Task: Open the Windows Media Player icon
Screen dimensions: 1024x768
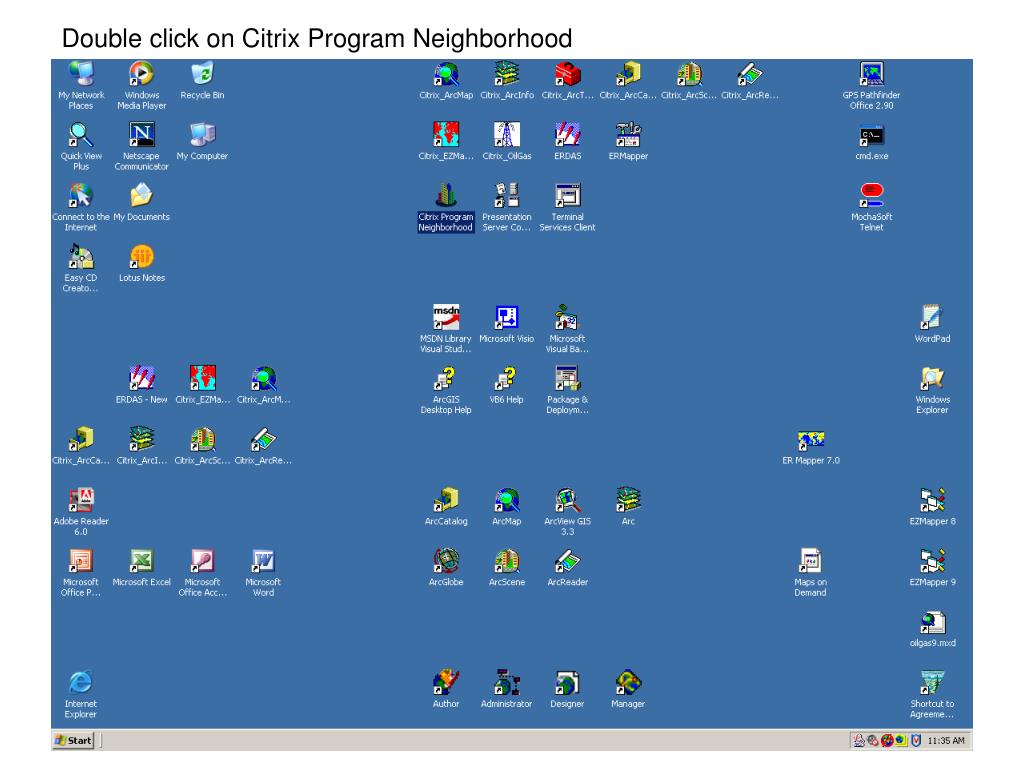Action: tap(142, 74)
